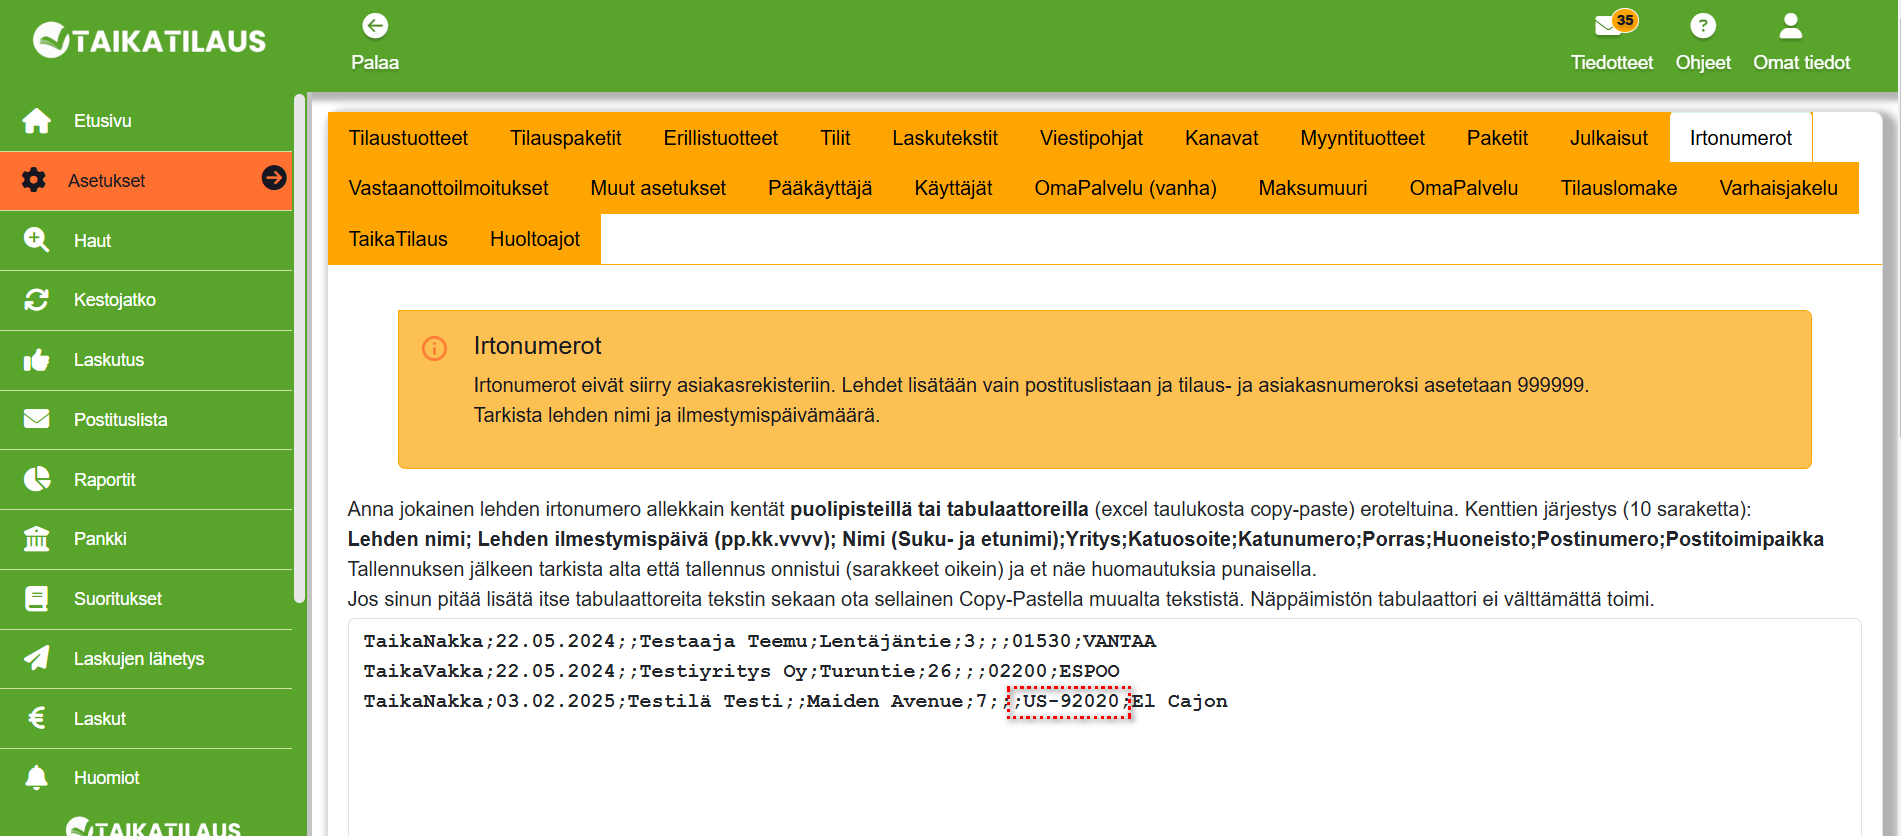
Task: Click the Laskujen lähetys paper plane icon
Action: point(37,658)
